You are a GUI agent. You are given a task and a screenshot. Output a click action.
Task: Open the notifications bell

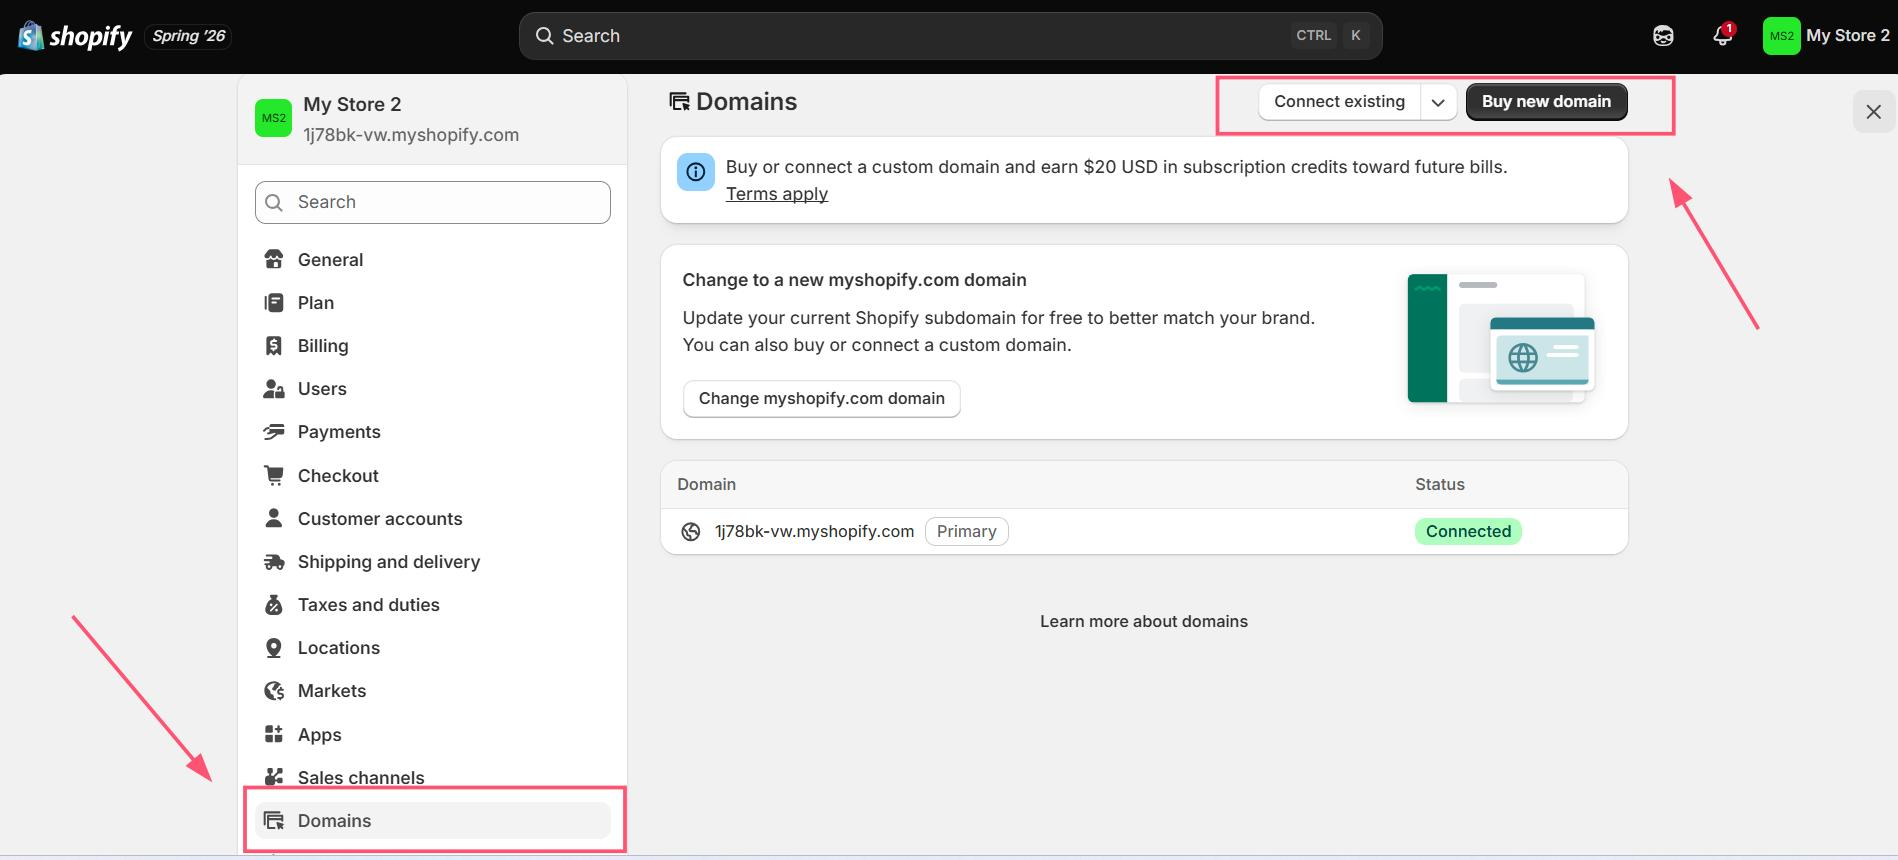1722,35
